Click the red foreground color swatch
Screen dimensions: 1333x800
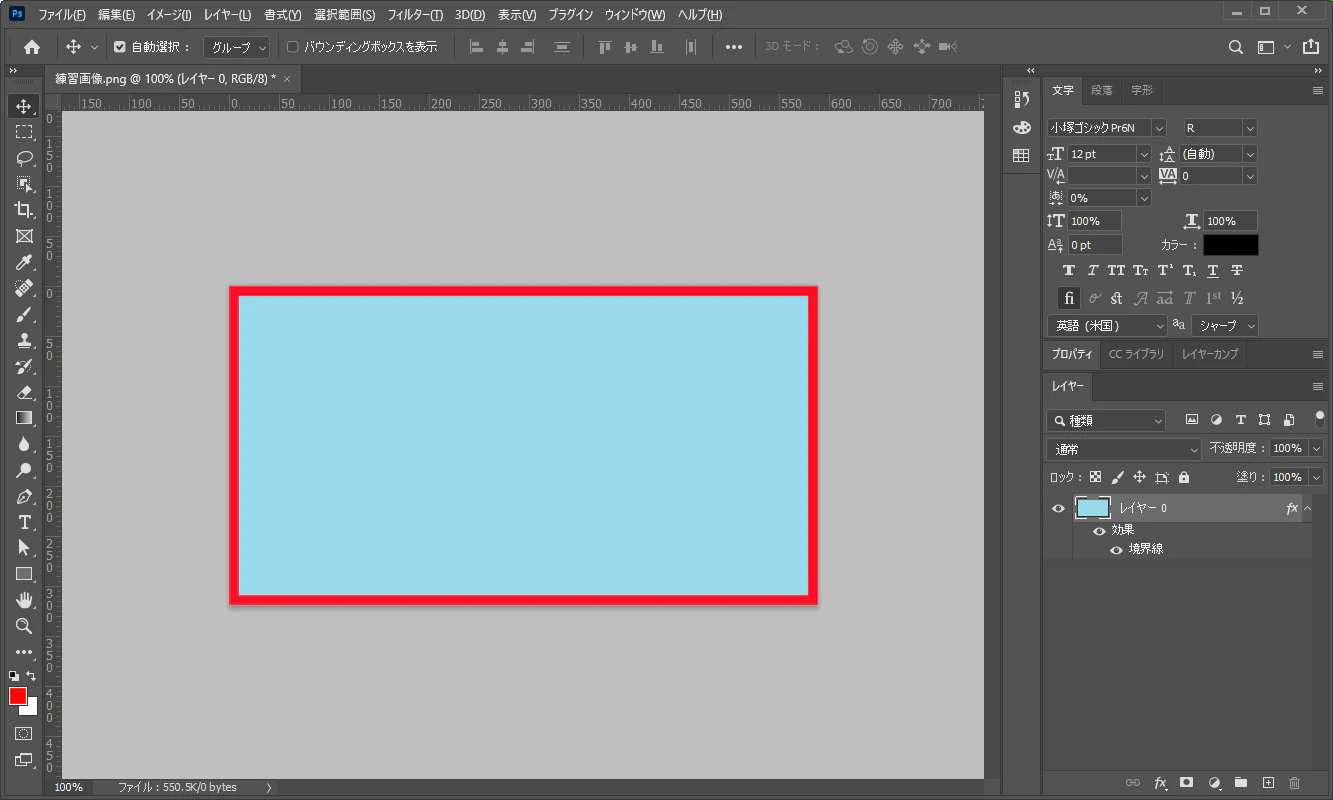(x=17, y=696)
